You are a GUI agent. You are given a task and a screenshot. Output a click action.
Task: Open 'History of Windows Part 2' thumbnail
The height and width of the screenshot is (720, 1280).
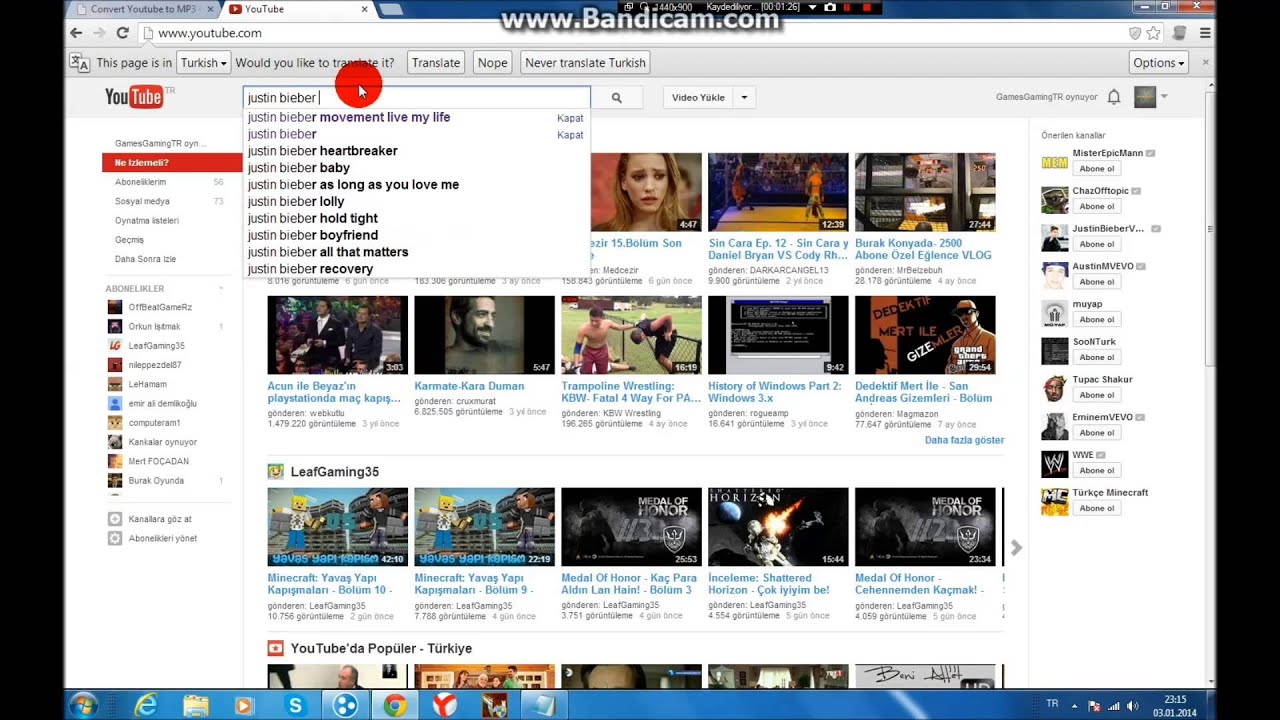778,335
